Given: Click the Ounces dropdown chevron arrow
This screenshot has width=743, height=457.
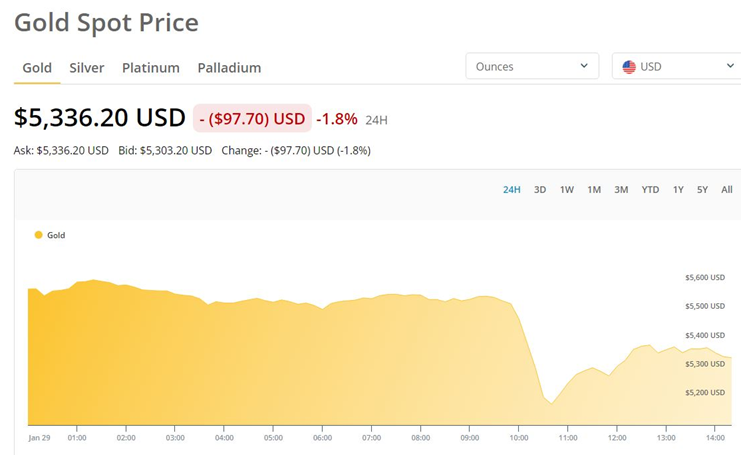Looking at the screenshot, I should pyautogui.click(x=584, y=67).
